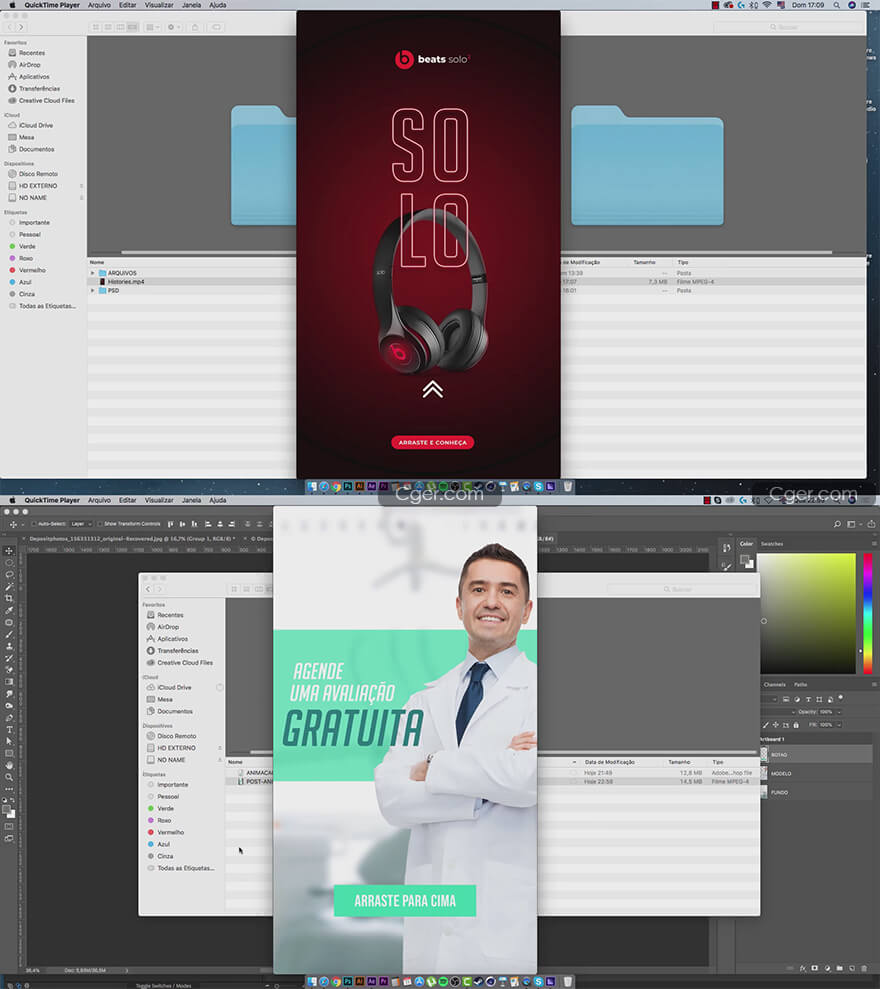Select the FUNDO layer
Screen dimensions: 880x989
point(816,792)
